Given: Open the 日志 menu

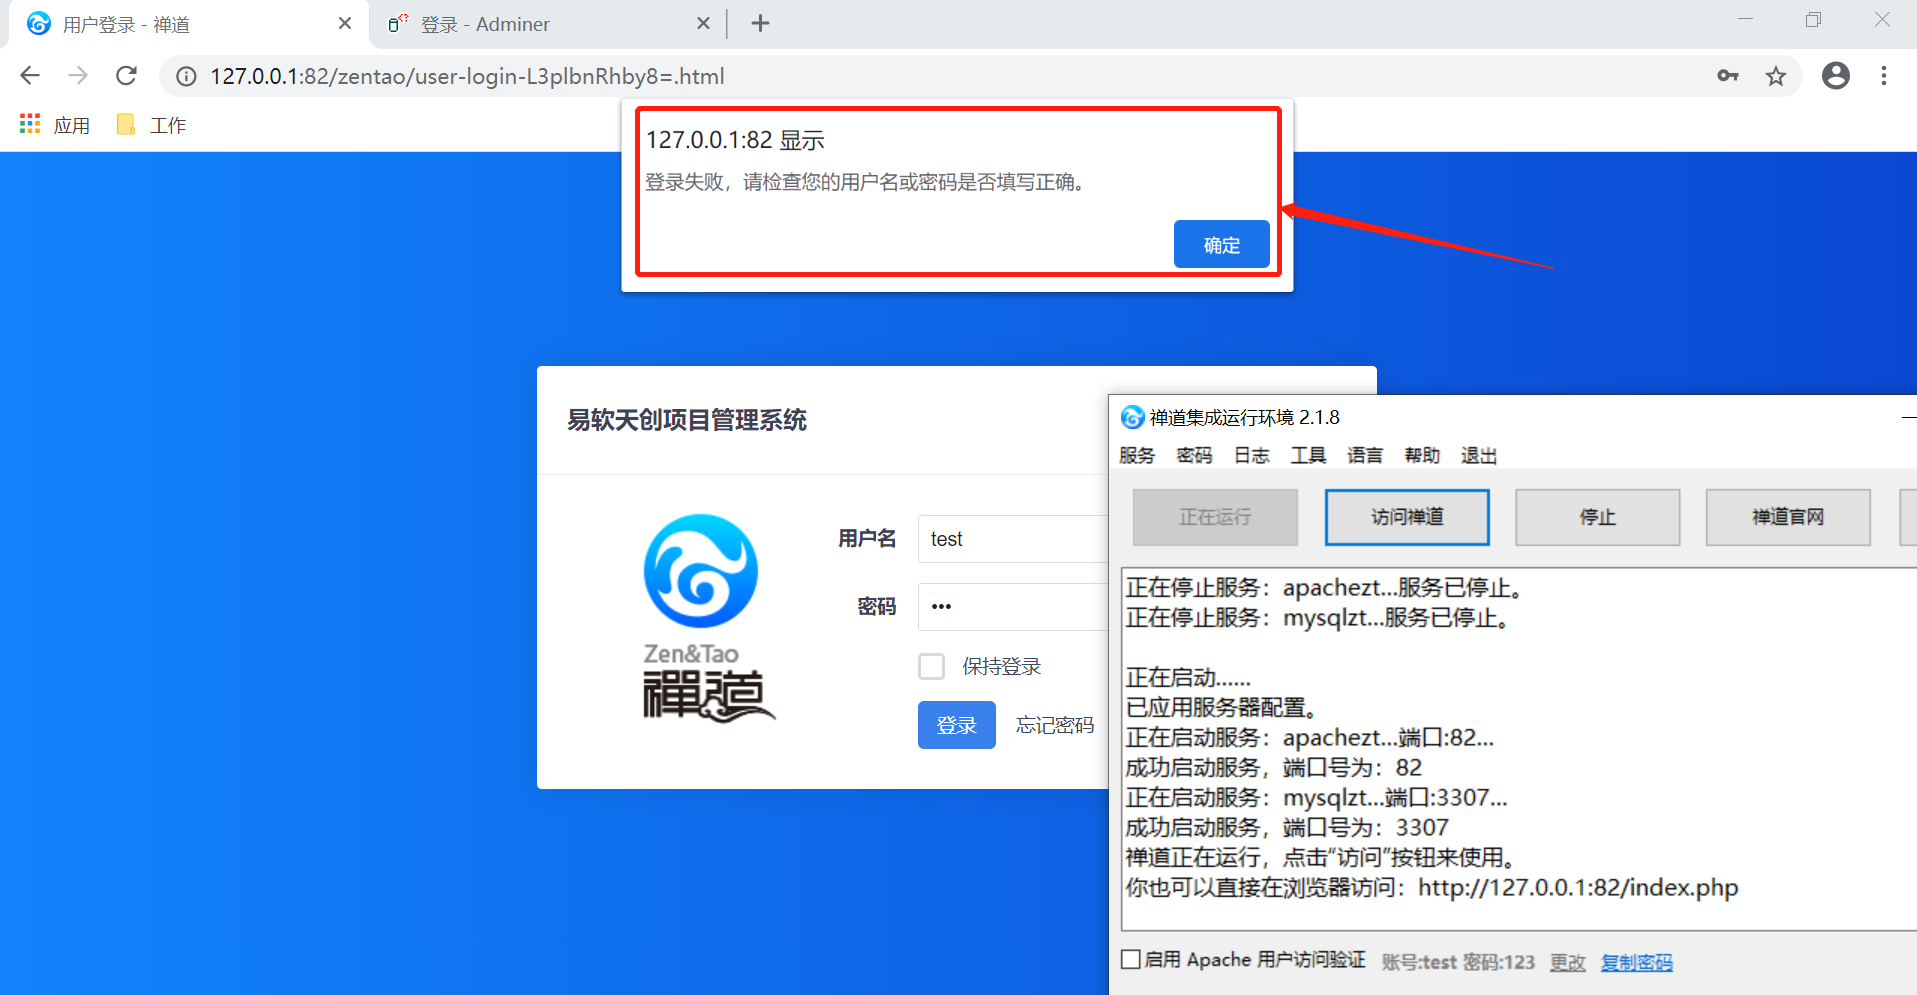Looking at the screenshot, I should 1251,456.
